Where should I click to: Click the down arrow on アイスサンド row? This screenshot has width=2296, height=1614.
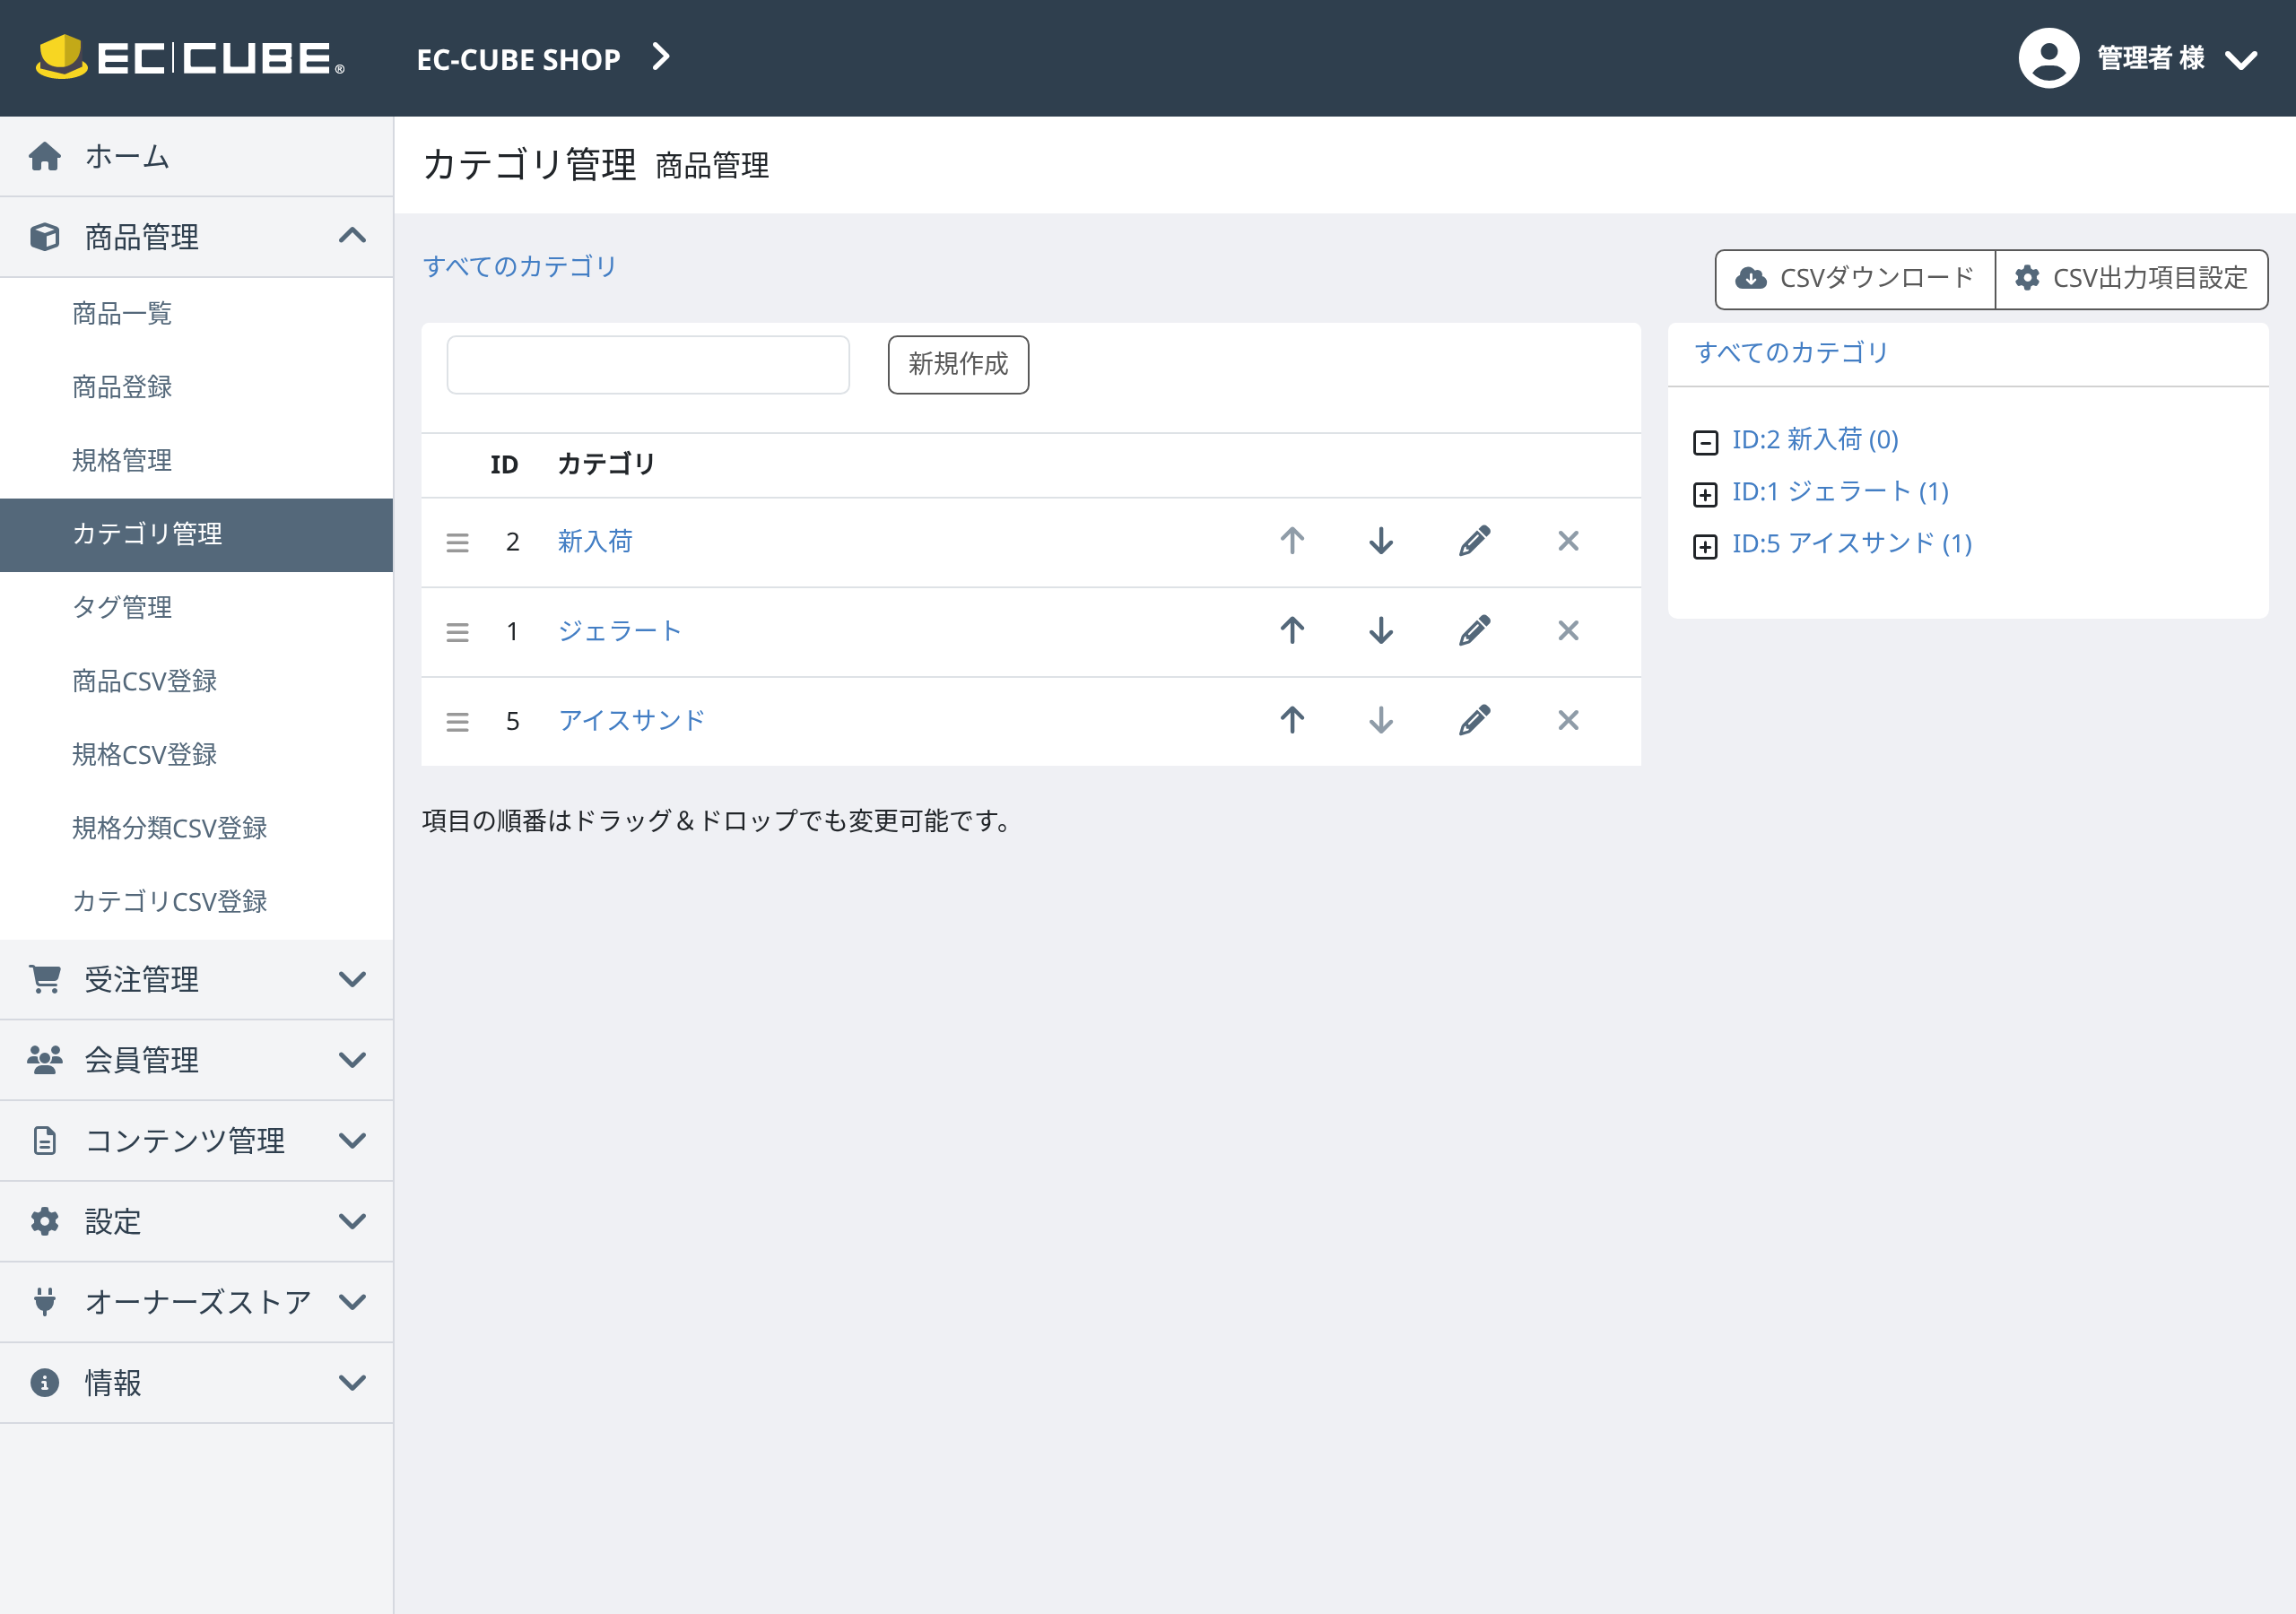[x=1381, y=720]
